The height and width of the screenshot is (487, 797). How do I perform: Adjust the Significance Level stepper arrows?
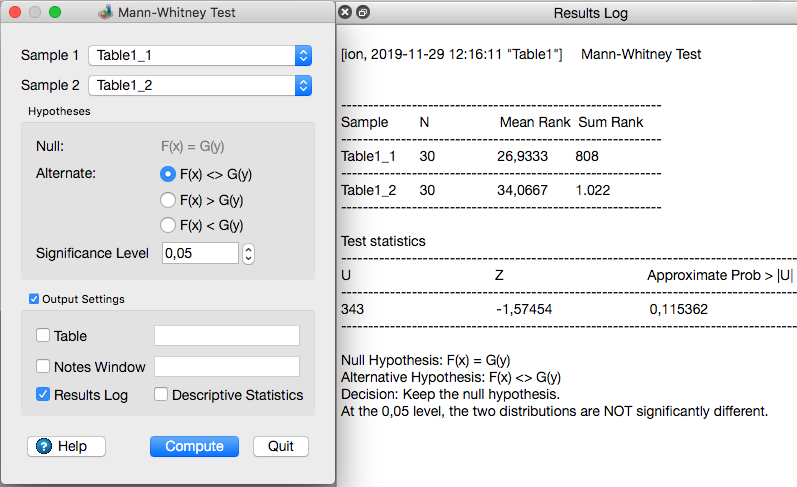(249, 253)
